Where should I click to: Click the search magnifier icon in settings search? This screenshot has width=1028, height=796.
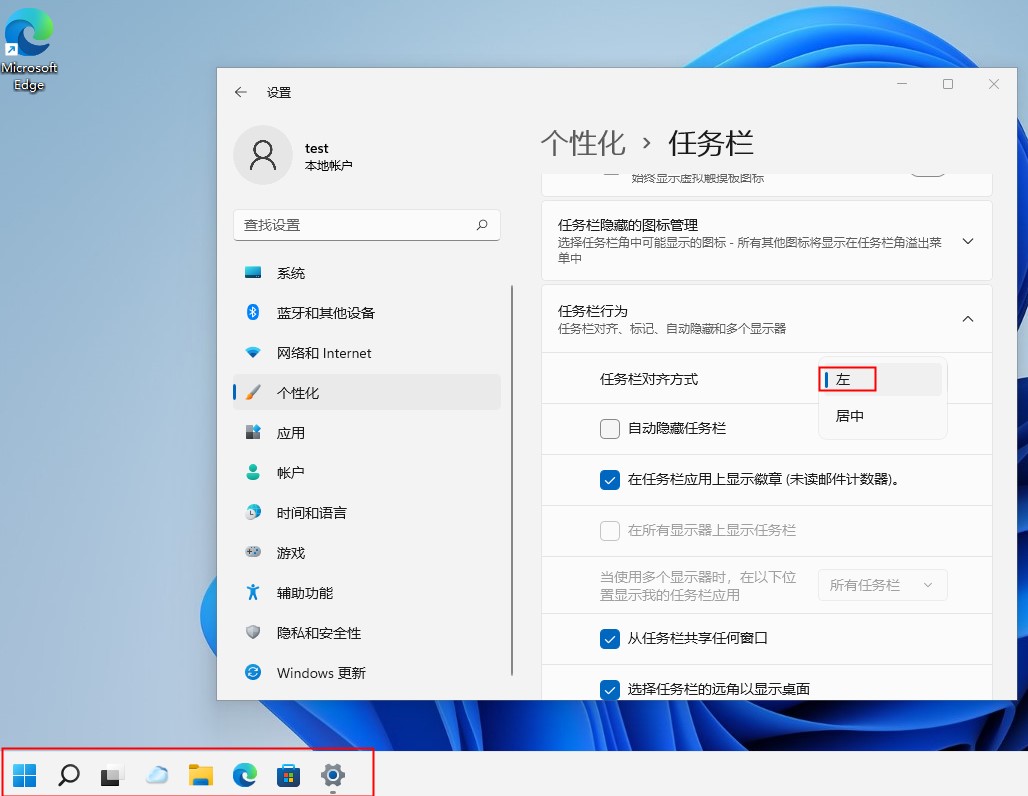coord(482,225)
